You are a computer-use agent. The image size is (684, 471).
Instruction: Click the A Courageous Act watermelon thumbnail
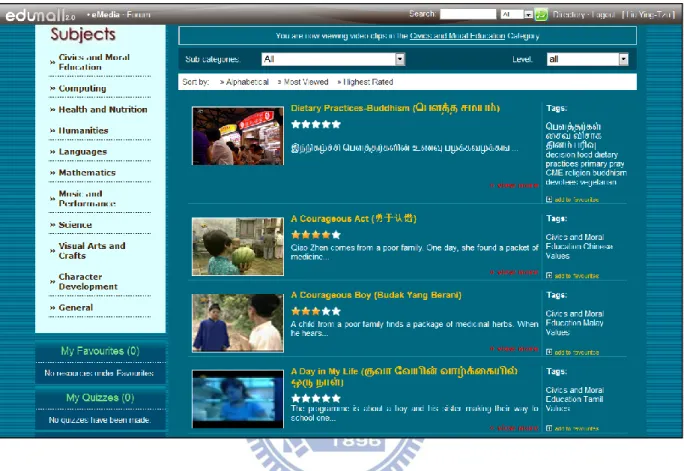click(x=238, y=246)
